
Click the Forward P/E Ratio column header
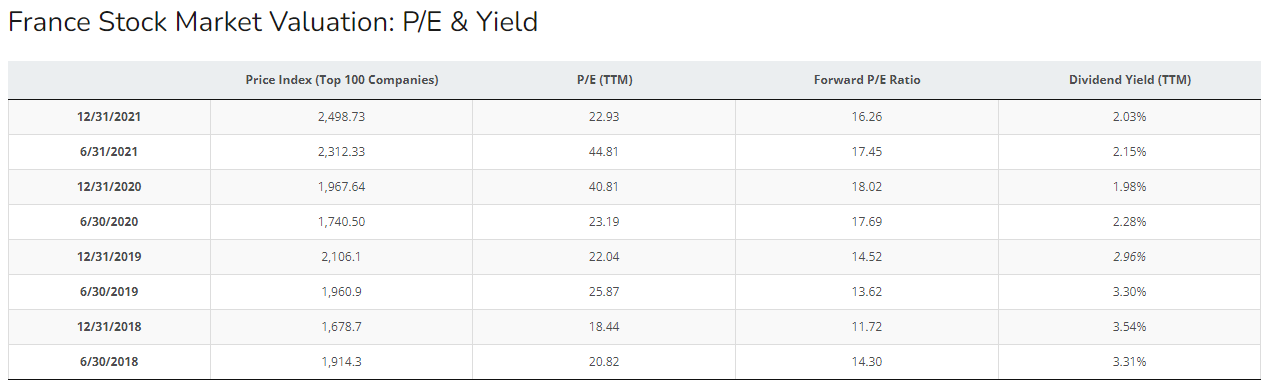(867, 80)
